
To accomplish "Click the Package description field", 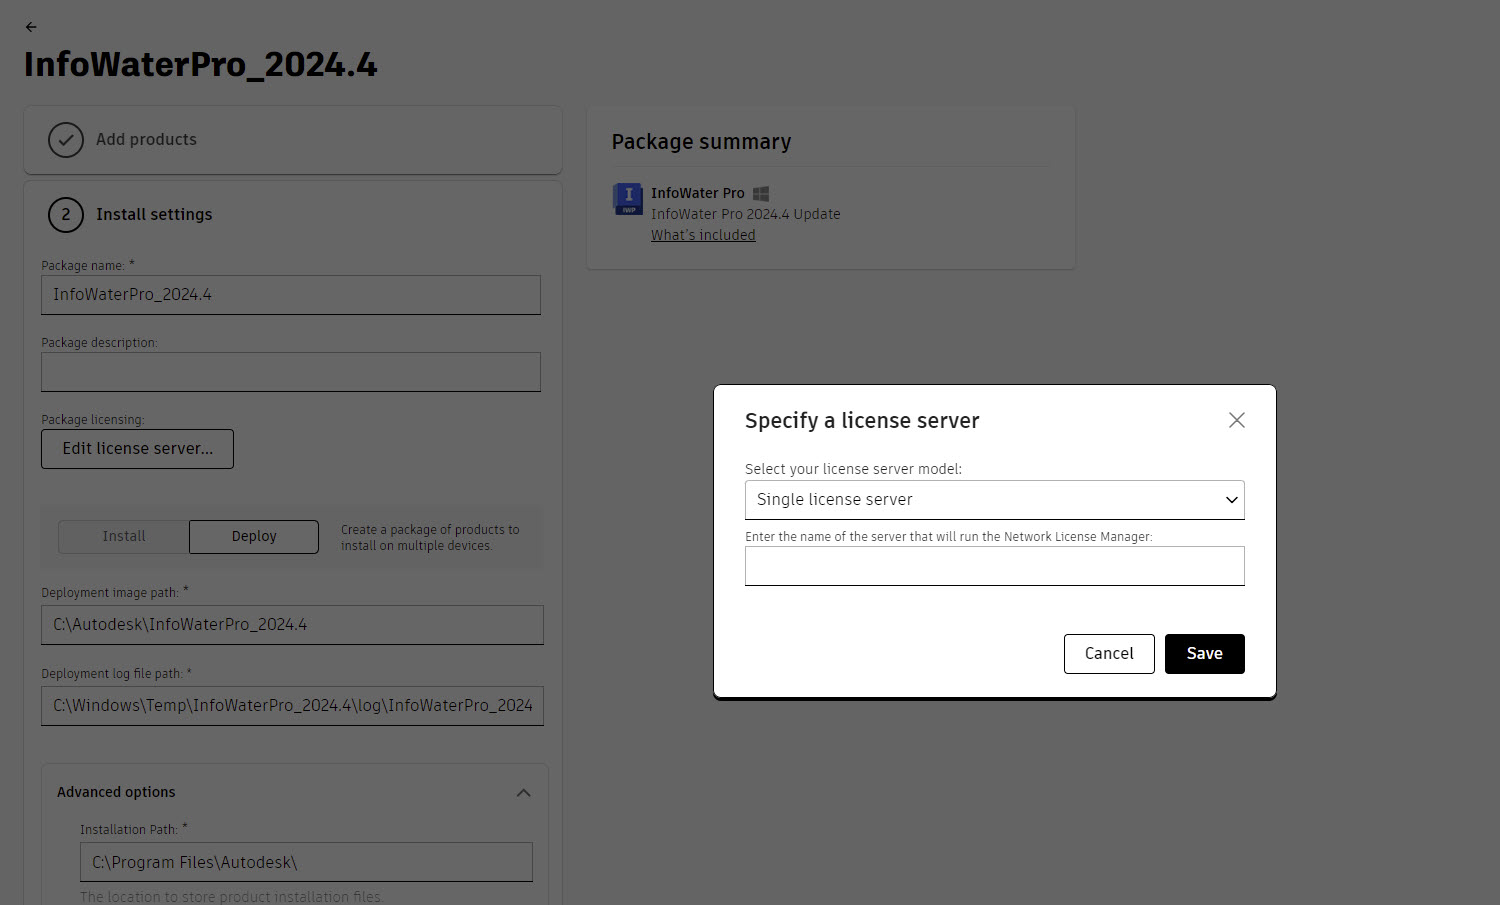I will 290,371.
